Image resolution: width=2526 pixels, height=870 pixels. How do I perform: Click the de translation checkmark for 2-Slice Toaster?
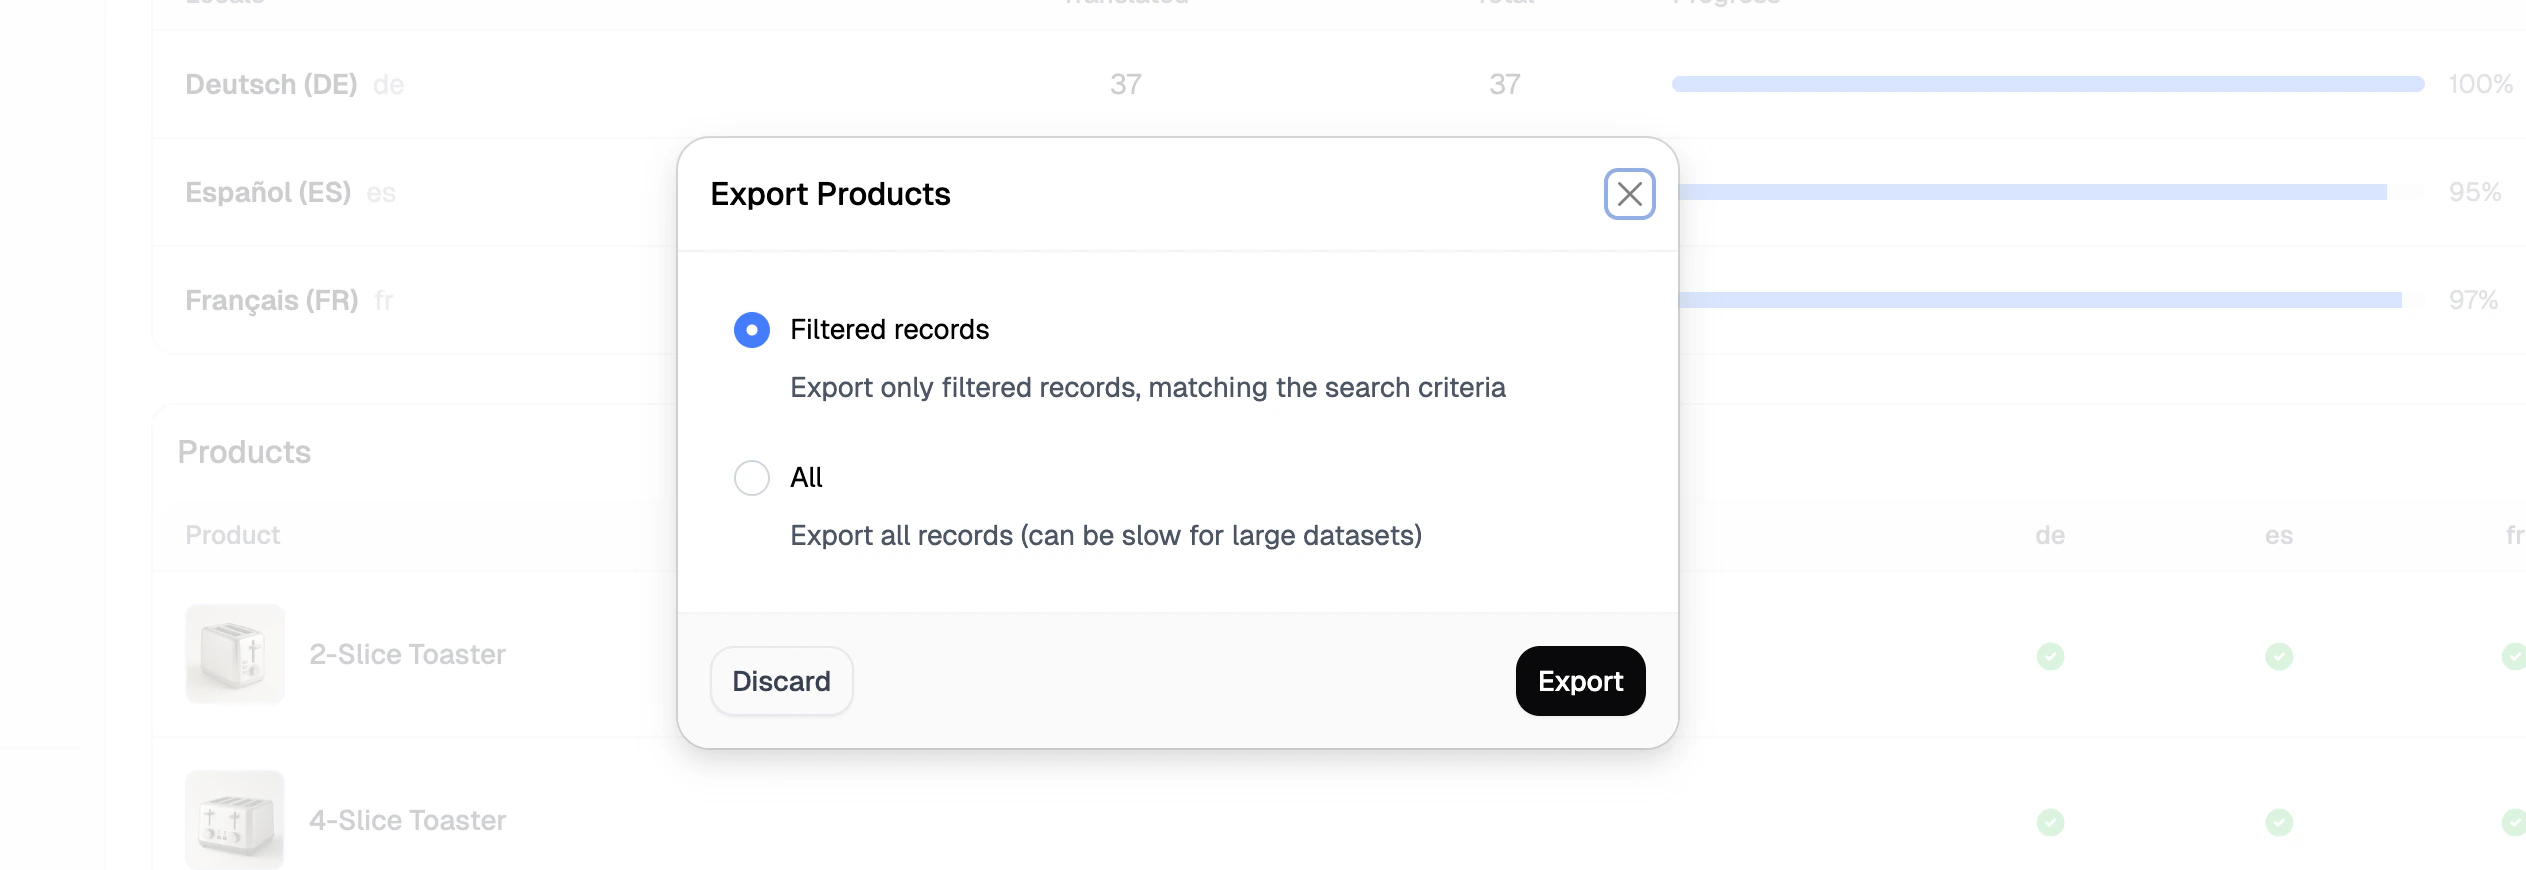pyautogui.click(x=2051, y=655)
